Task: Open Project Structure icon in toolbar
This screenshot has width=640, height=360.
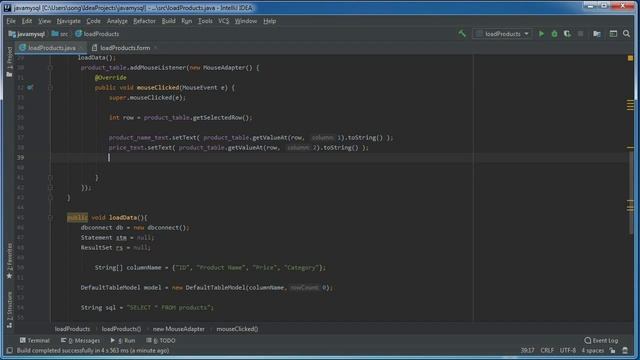Action: [x=597, y=34]
